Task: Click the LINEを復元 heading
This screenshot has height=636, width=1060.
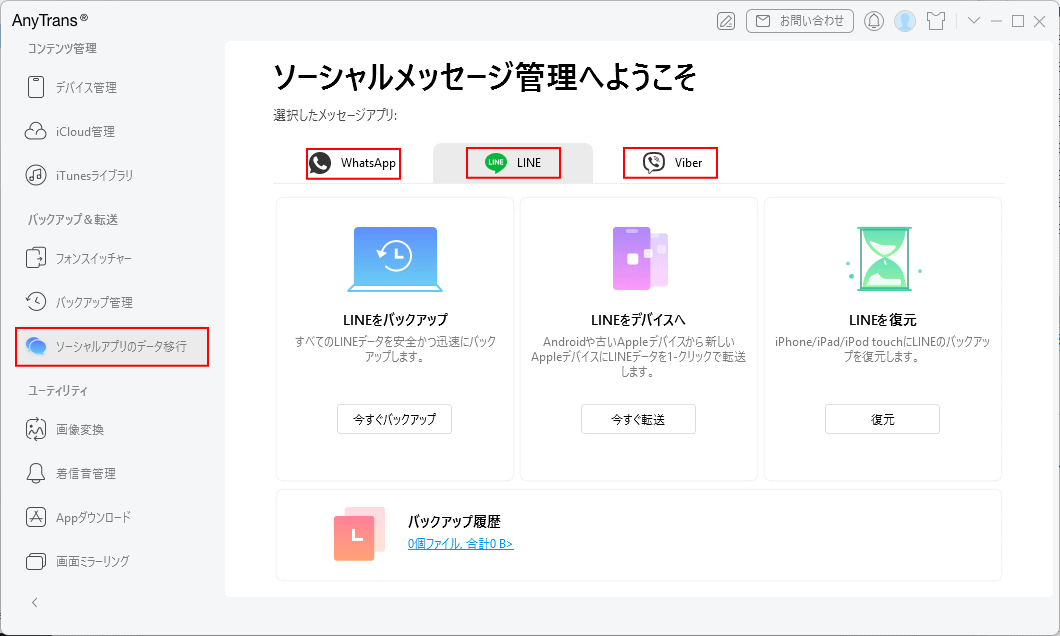Action: click(883, 320)
